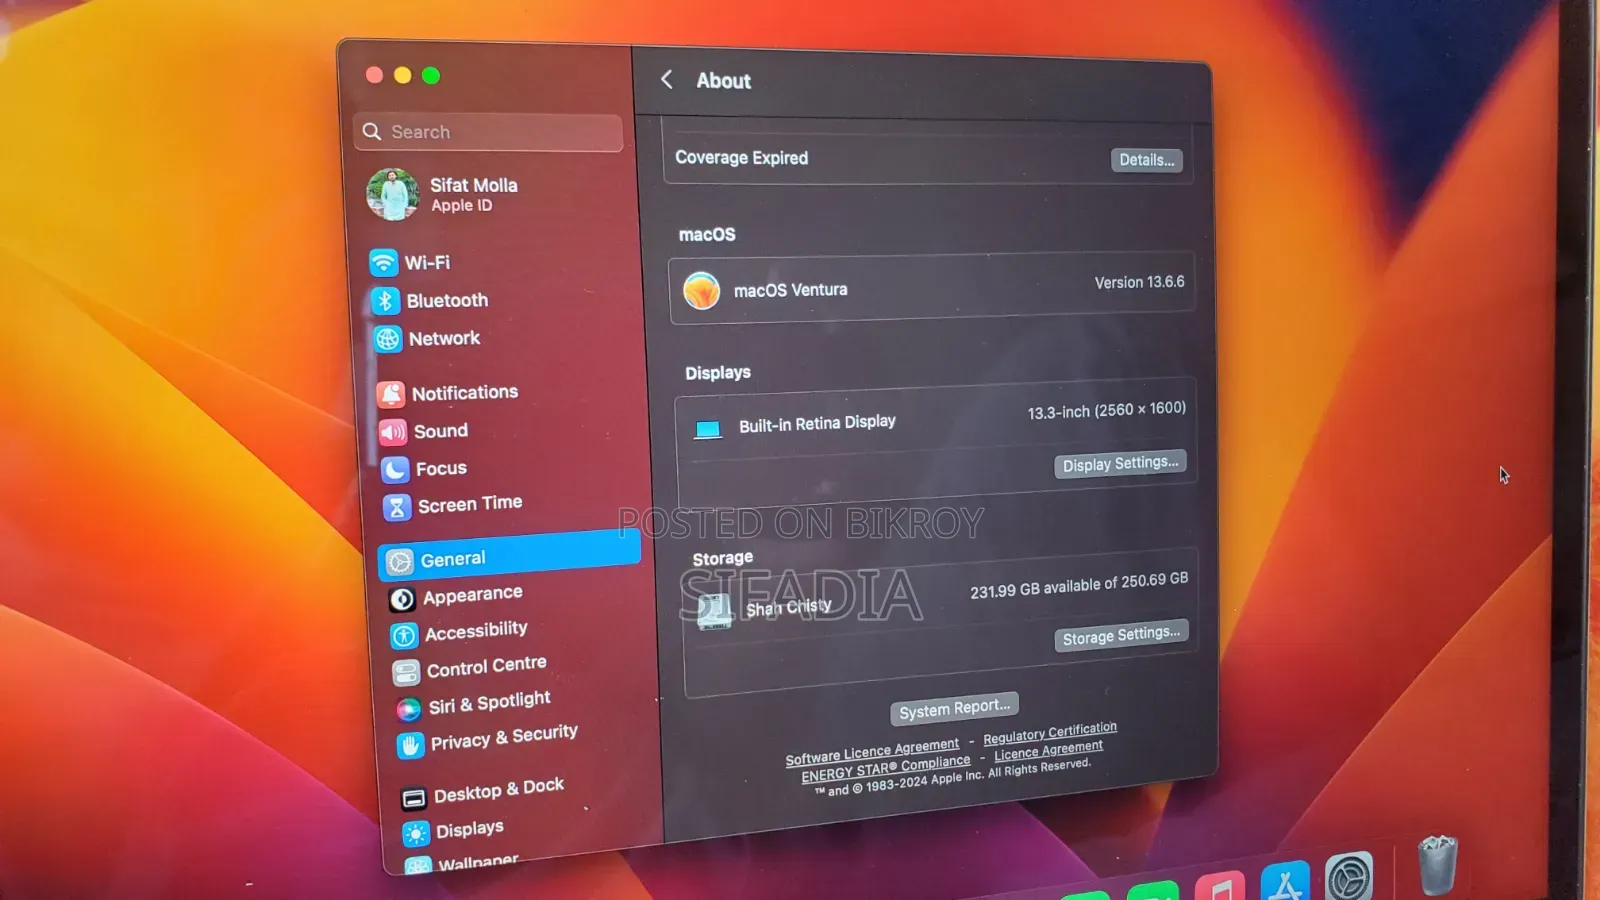Viewport: 1600px width, 900px height.
Task: Click the Notifications bell icon
Action: [x=391, y=394]
